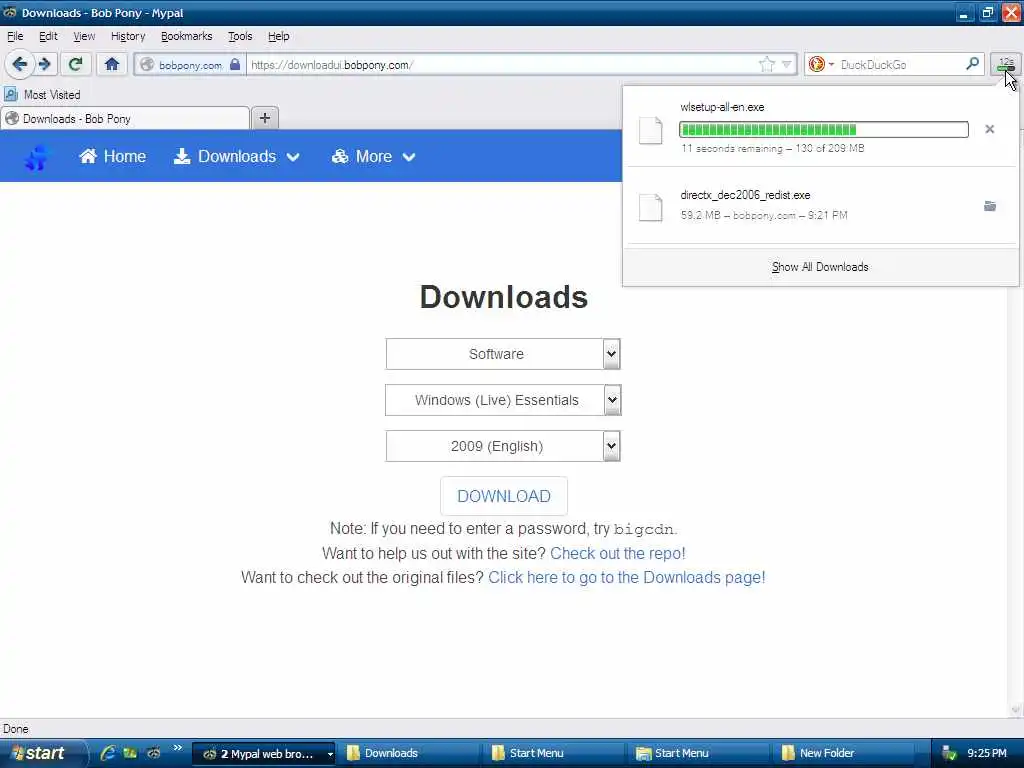Open the Windows (Live) Essentials dropdown
The image size is (1024, 768).
pyautogui.click(x=503, y=400)
